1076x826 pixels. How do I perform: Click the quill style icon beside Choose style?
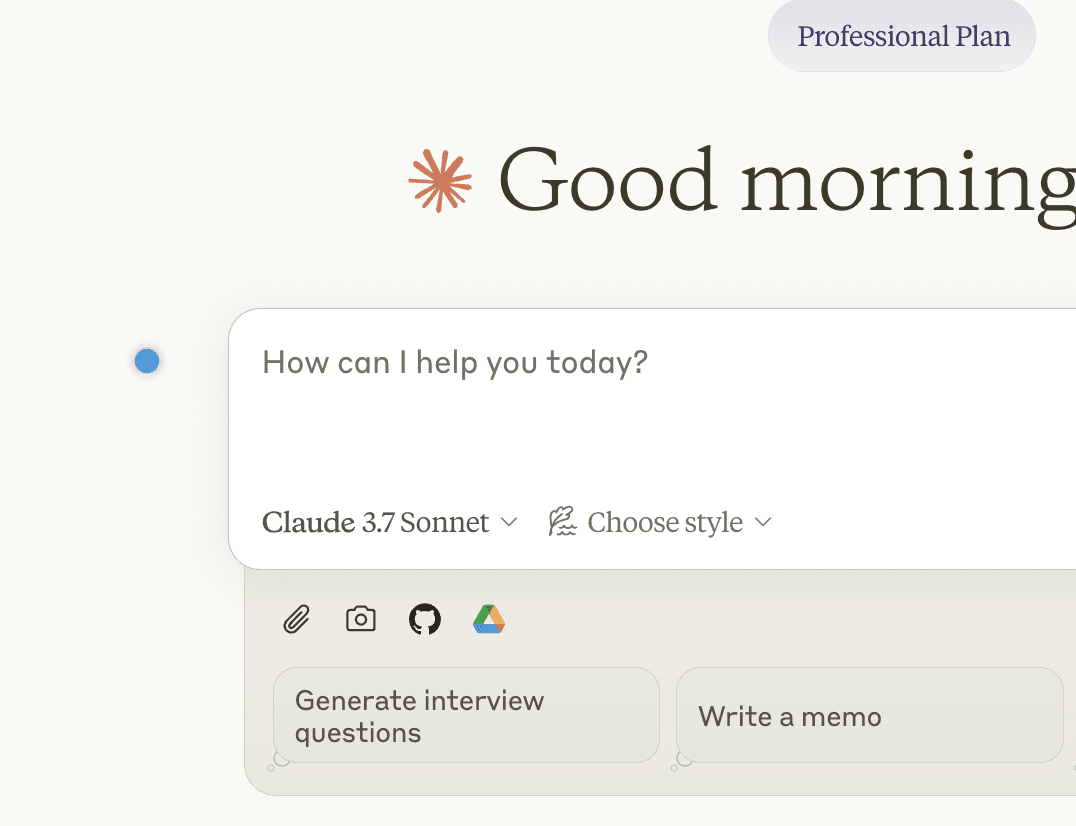[x=561, y=520]
